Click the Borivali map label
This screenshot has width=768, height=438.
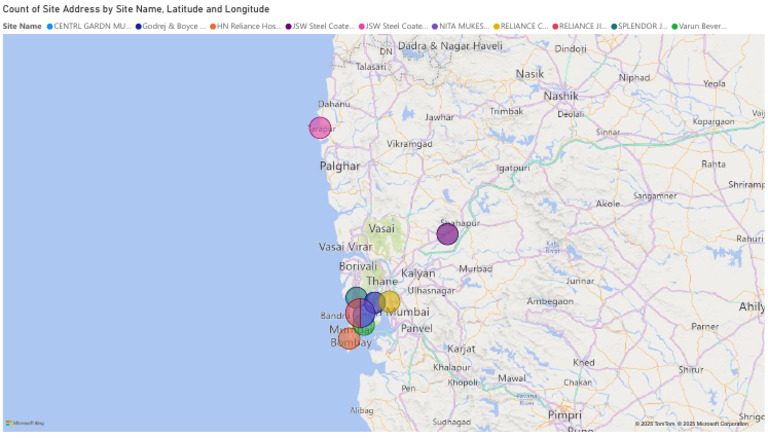pos(358,267)
